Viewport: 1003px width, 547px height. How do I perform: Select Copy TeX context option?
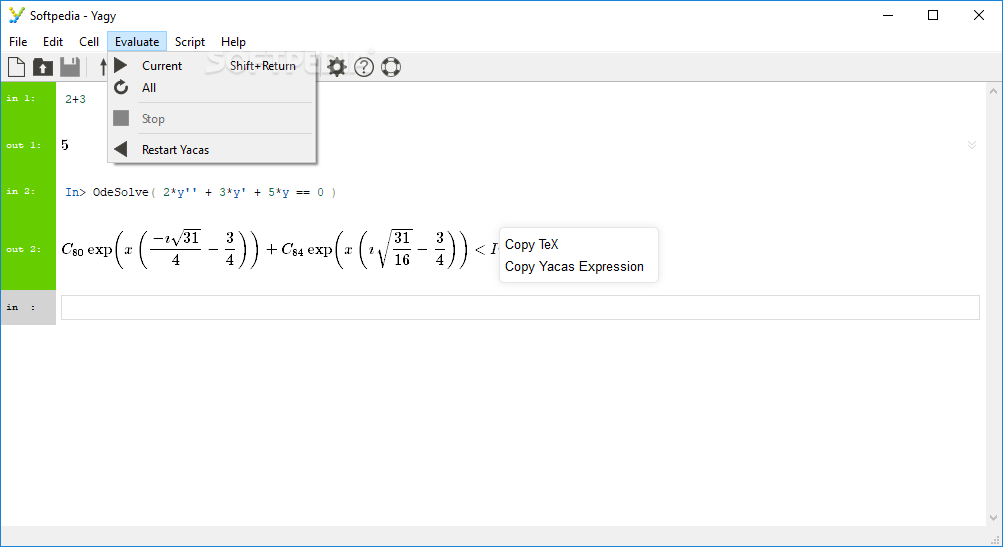click(532, 244)
